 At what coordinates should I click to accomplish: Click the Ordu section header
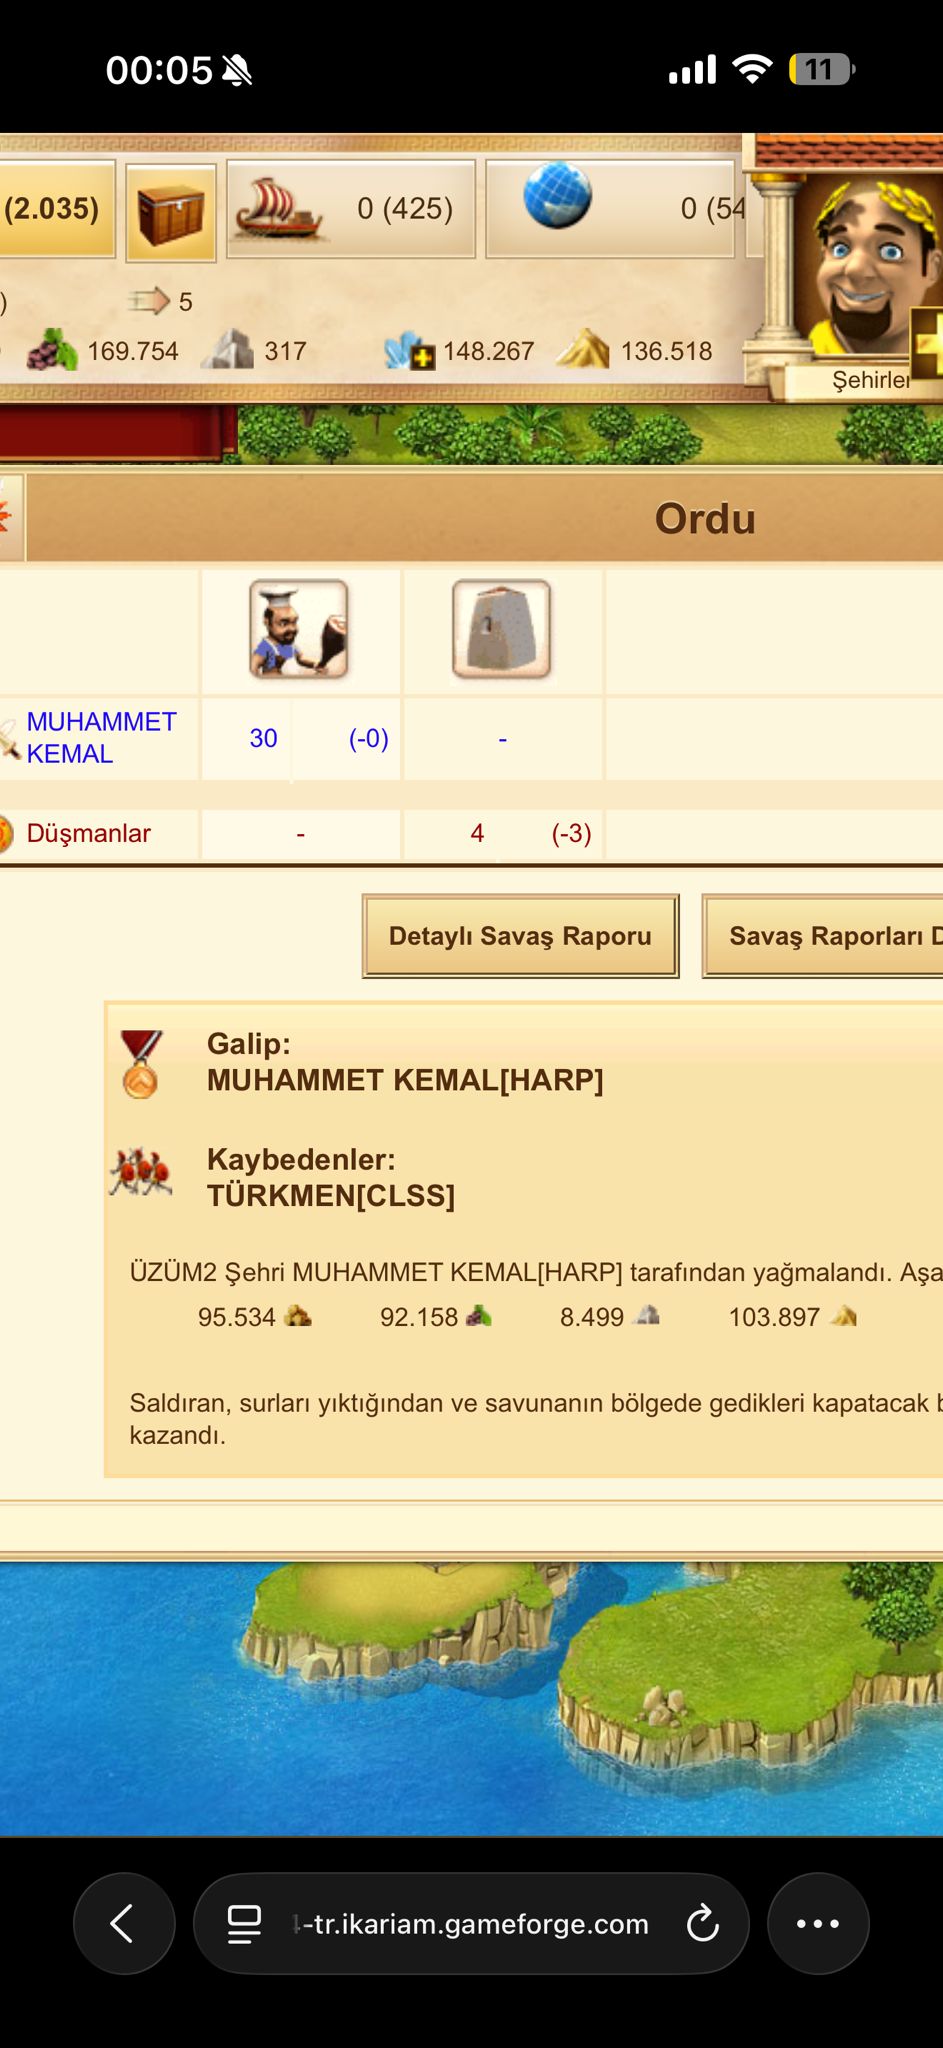(x=704, y=518)
